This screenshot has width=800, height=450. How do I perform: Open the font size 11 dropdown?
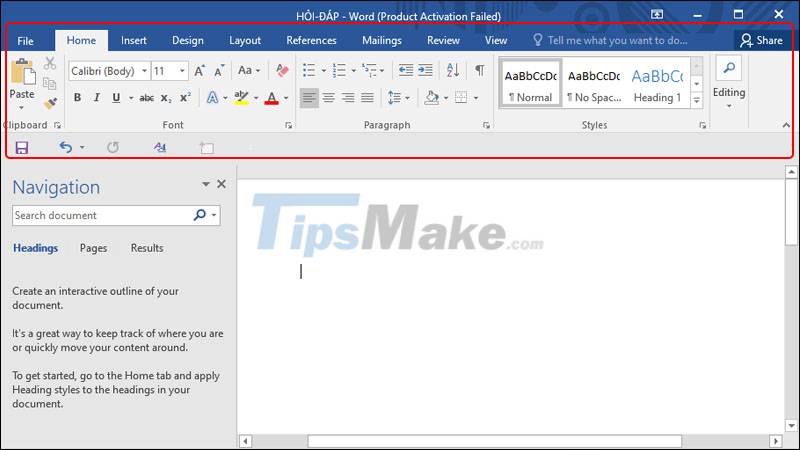[x=182, y=71]
